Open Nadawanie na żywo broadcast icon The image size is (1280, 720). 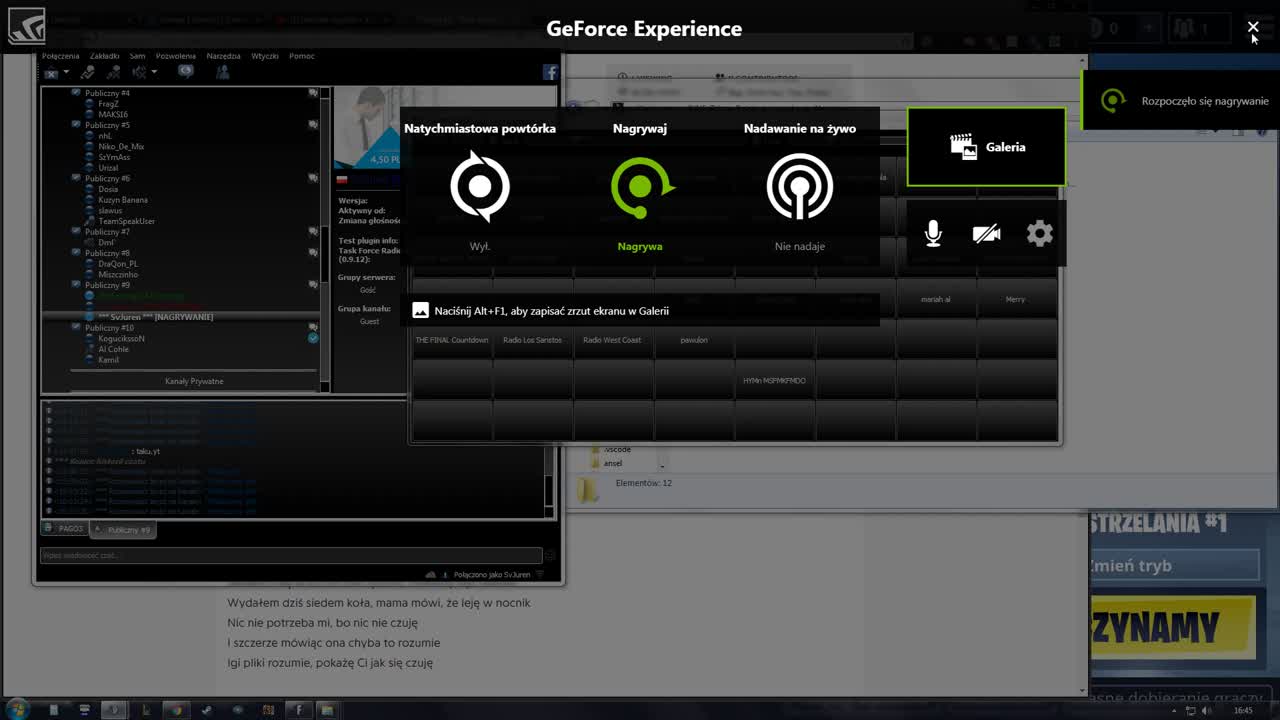pyautogui.click(x=800, y=186)
